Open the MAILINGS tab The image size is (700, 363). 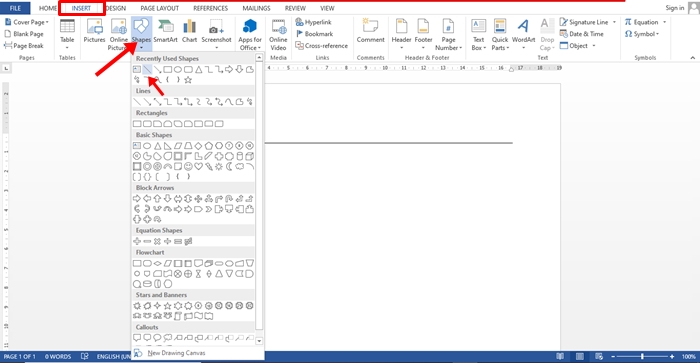coord(256,8)
